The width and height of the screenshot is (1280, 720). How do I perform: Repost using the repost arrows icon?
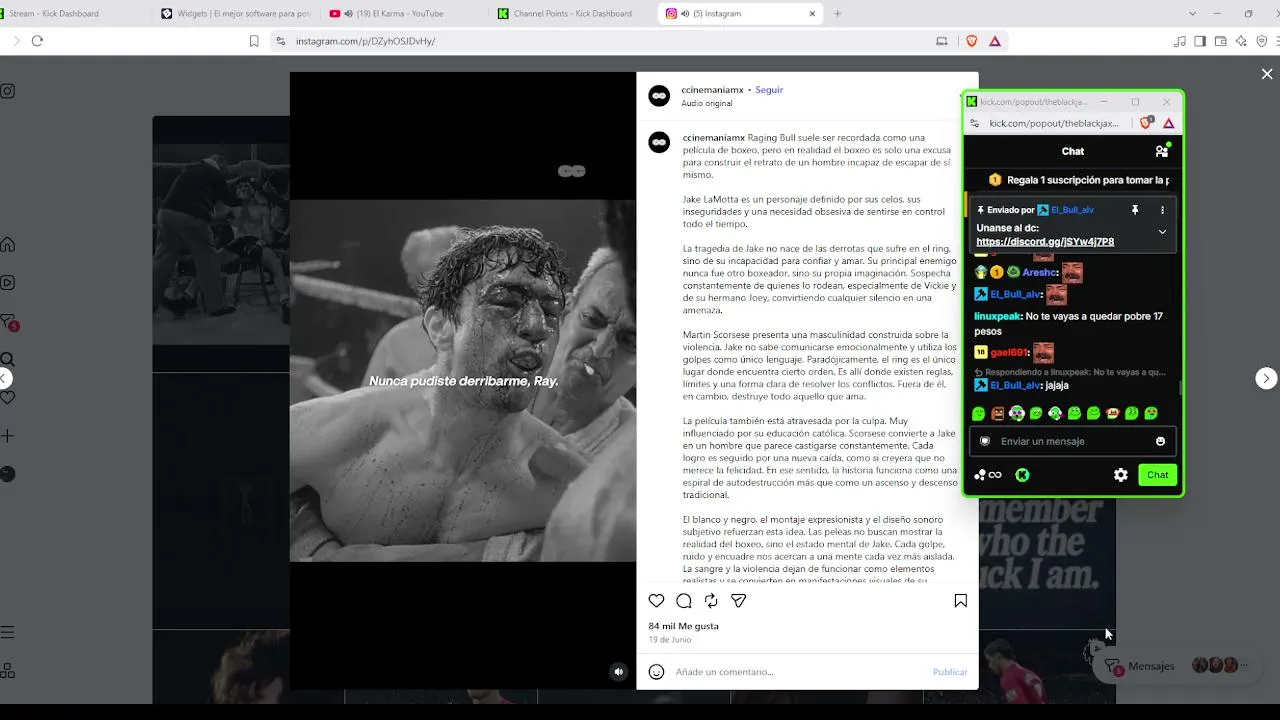(711, 601)
